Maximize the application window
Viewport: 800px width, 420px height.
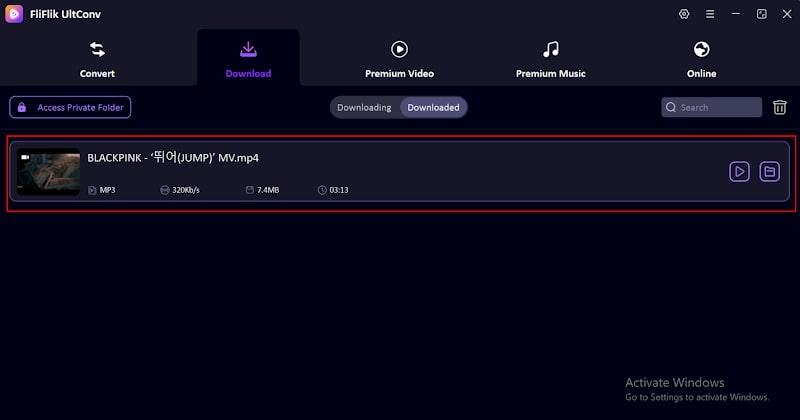coord(761,14)
